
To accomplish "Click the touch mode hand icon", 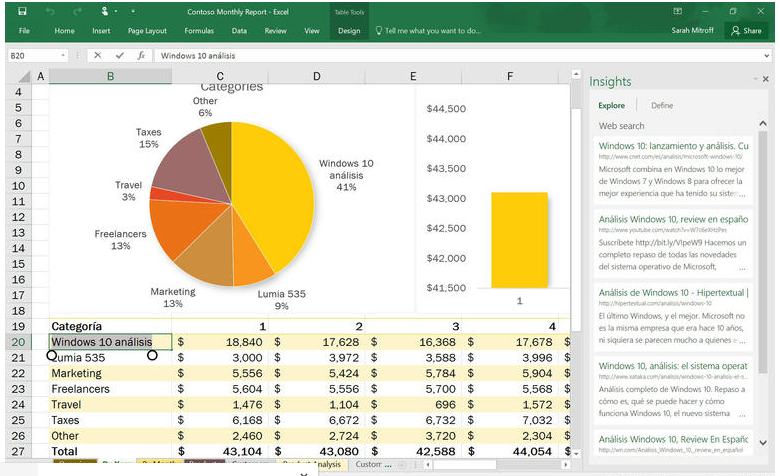I will [x=105, y=11].
